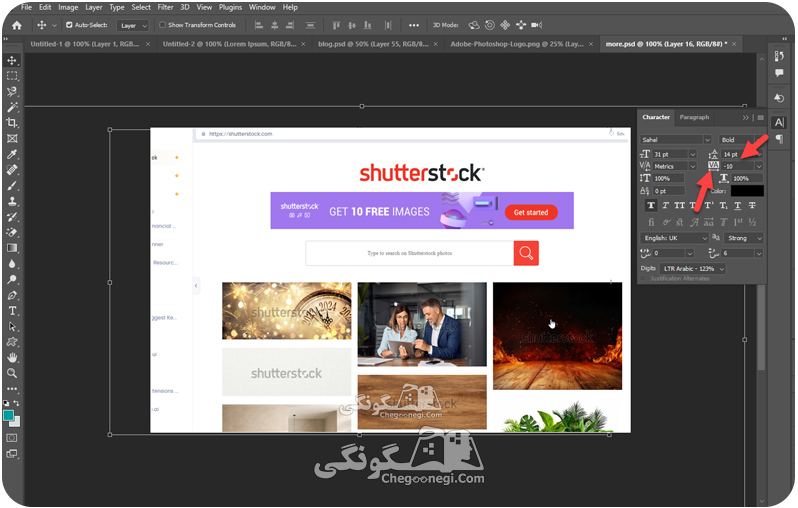Open the 31 pt font size dropdown
Image resolution: width=798 pixels, height=508 pixels.
tap(693, 154)
